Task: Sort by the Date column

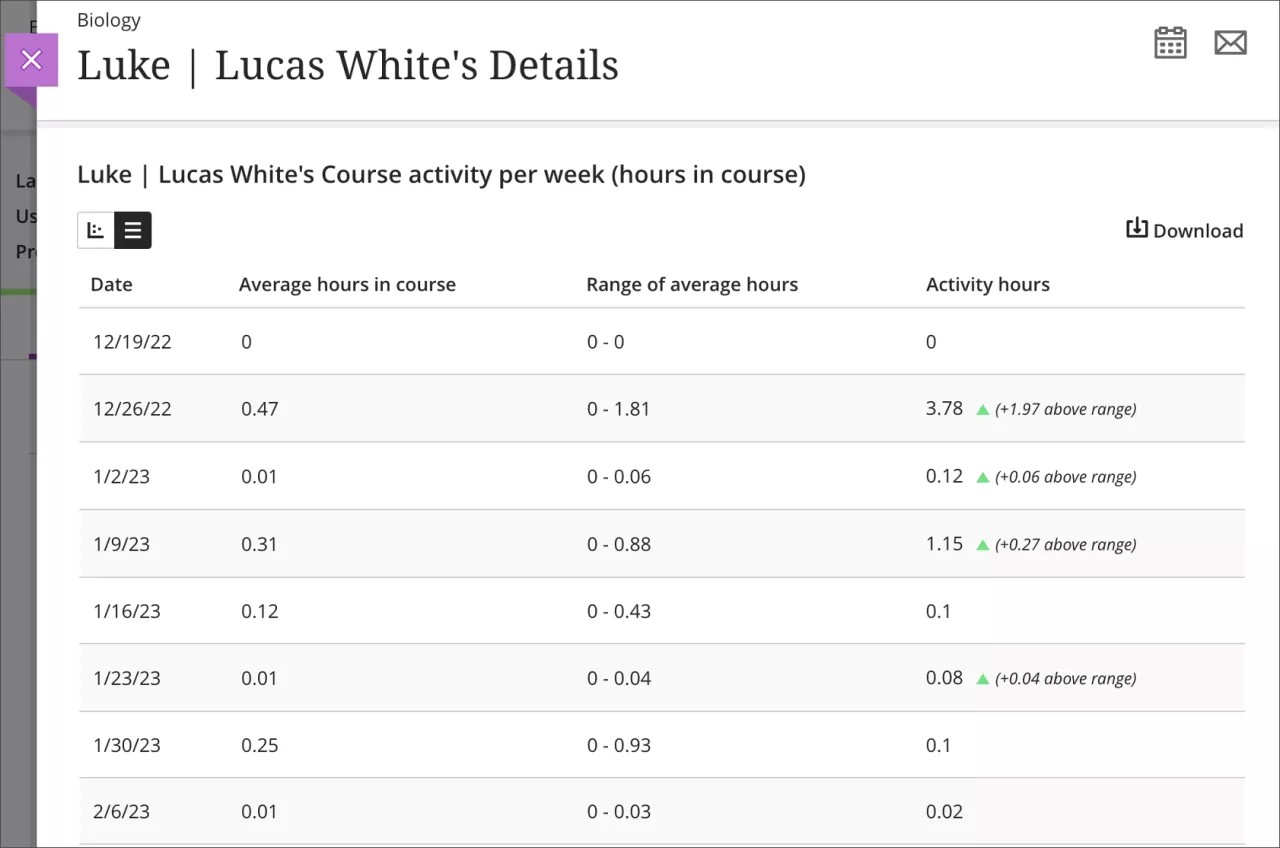Action: pyautogui.click(x=111, y=284)
